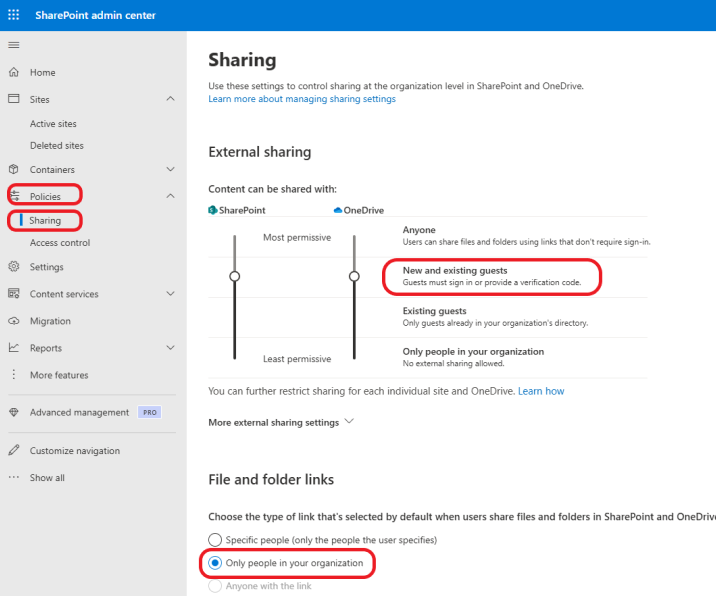The height and width of the screenshot is (596, 716).
Task: Open More features in navigation
Action: (x=59, y=375)
